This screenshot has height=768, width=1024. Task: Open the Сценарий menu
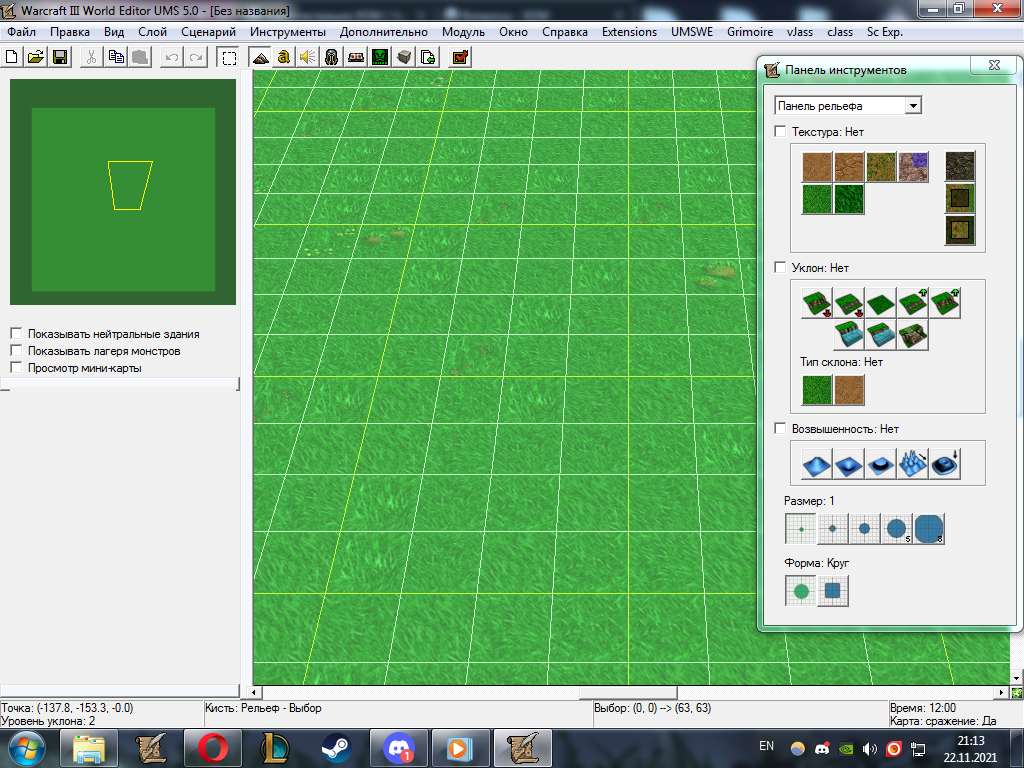[208, 31]
